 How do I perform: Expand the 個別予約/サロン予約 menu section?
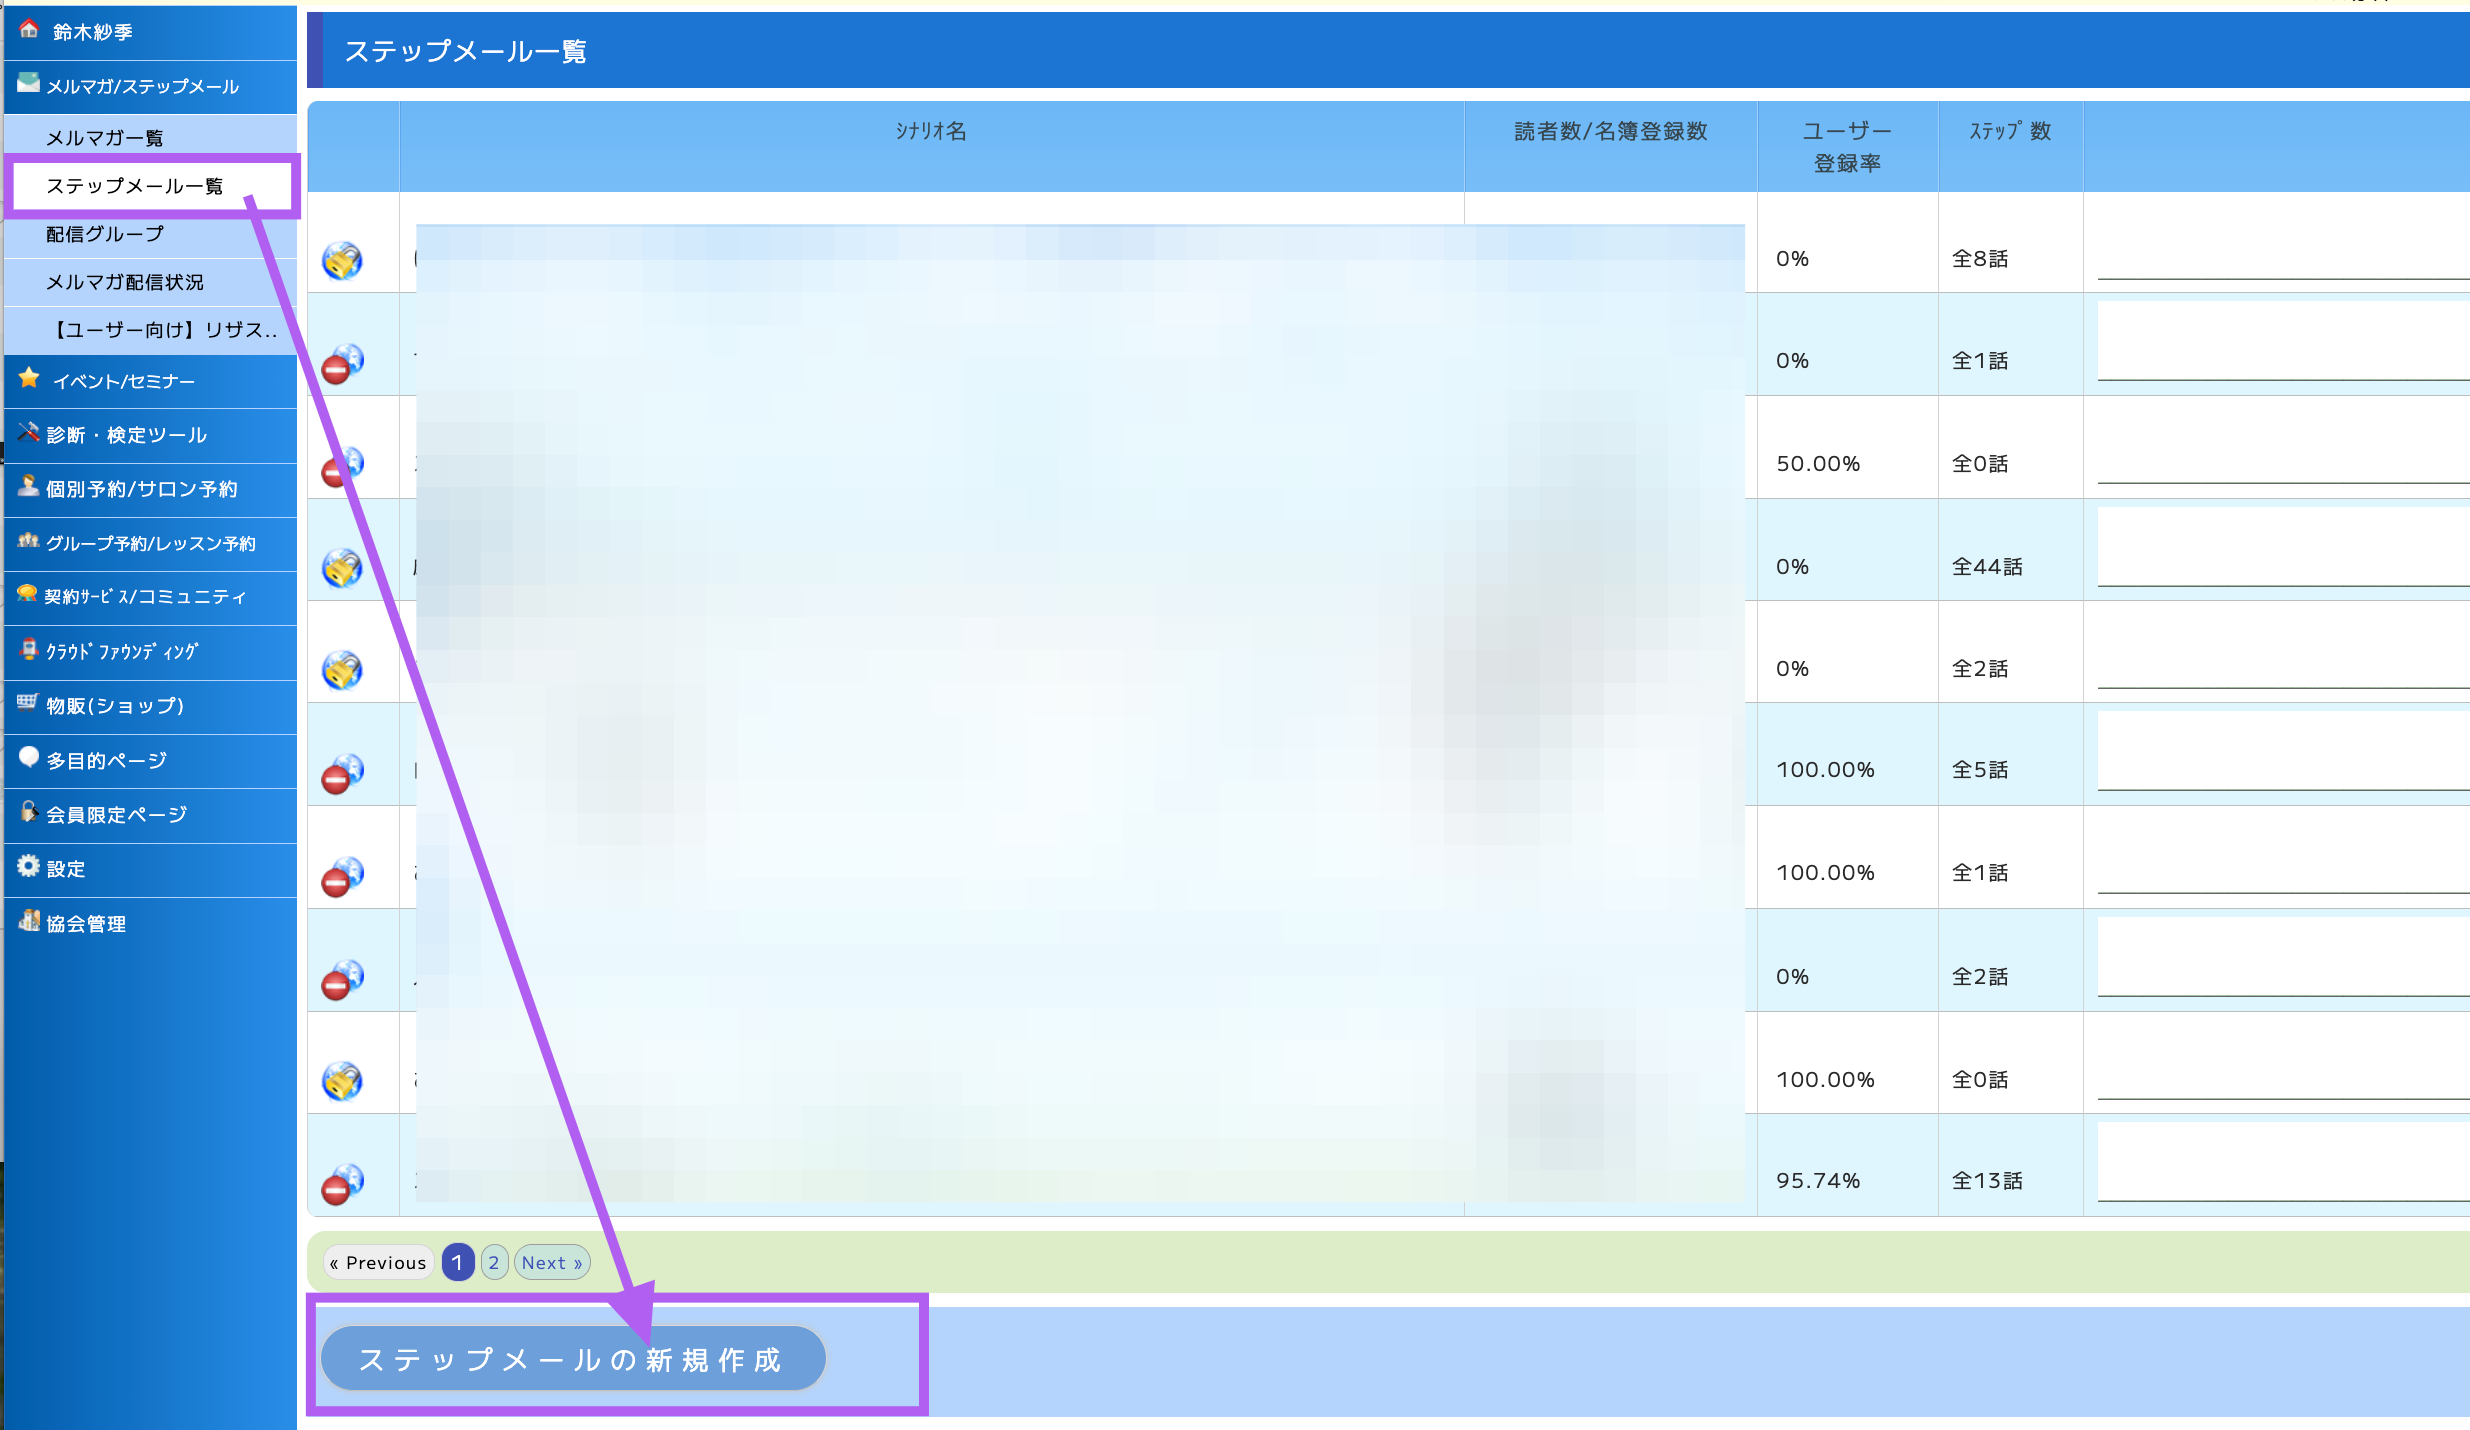tap(141, 489)
